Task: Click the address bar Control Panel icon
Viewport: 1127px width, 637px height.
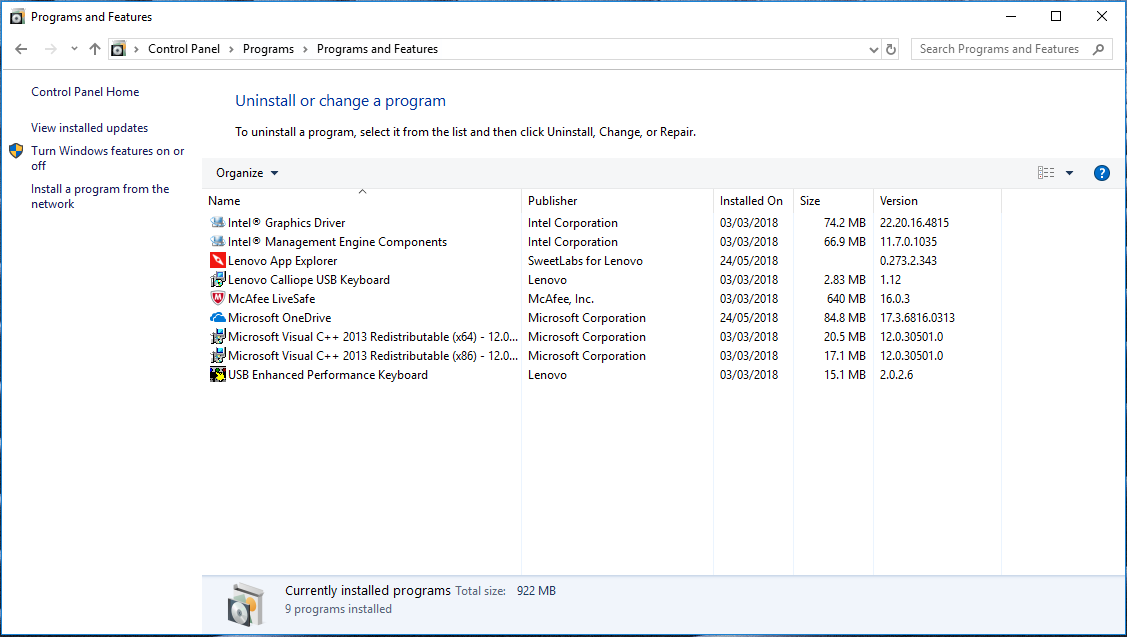Action: tap(119, 49)
